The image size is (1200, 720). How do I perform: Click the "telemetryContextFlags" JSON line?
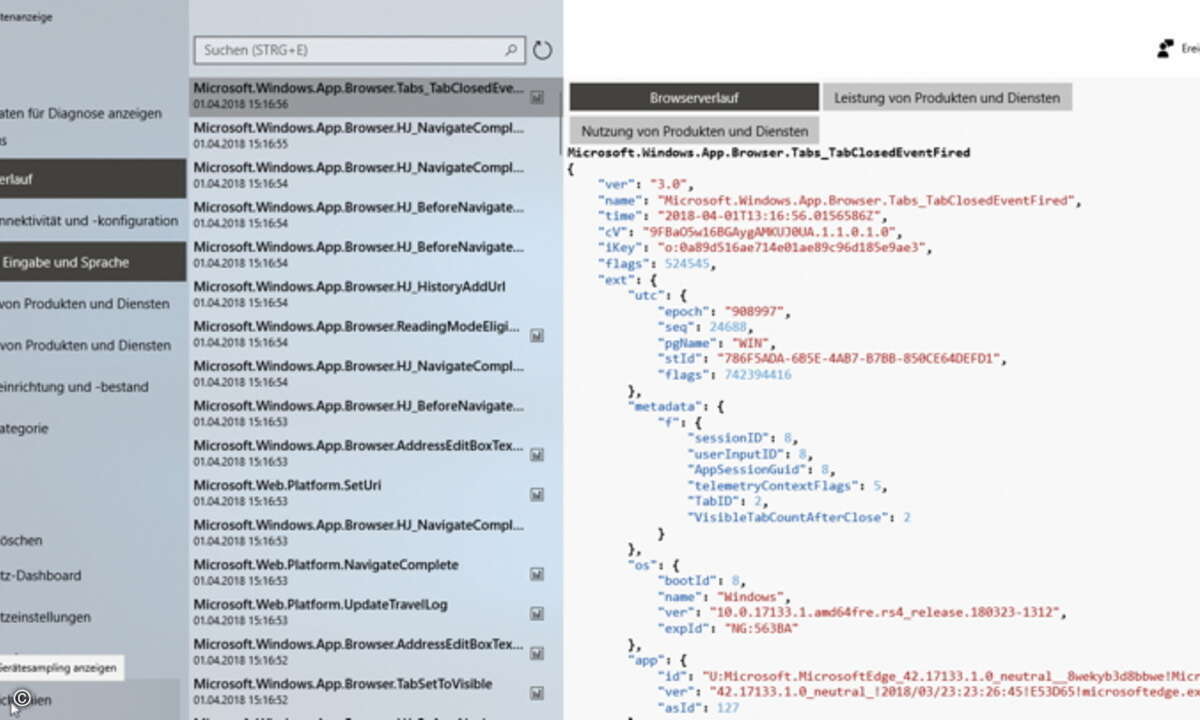coord(786,485)
